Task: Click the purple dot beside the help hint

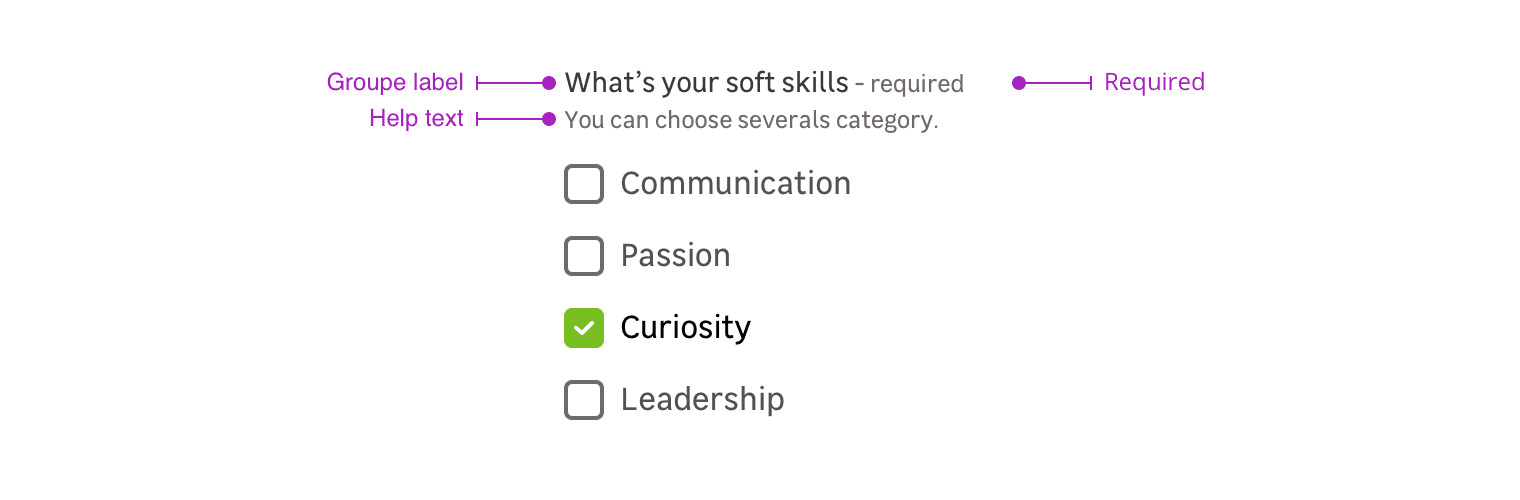Action: (x=549, y=119)
